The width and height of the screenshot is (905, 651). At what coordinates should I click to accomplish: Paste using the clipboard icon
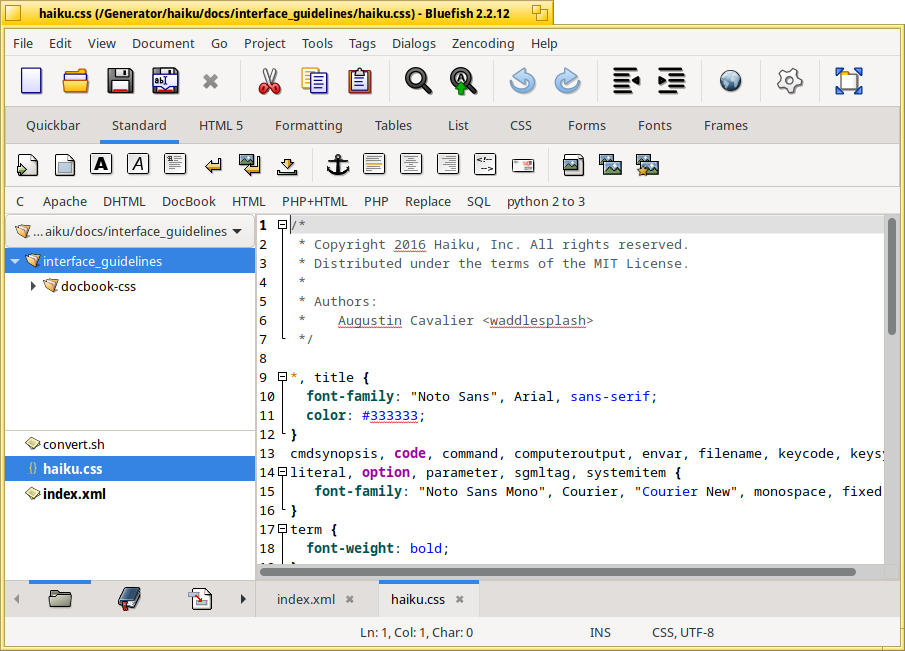coord(360,81)
